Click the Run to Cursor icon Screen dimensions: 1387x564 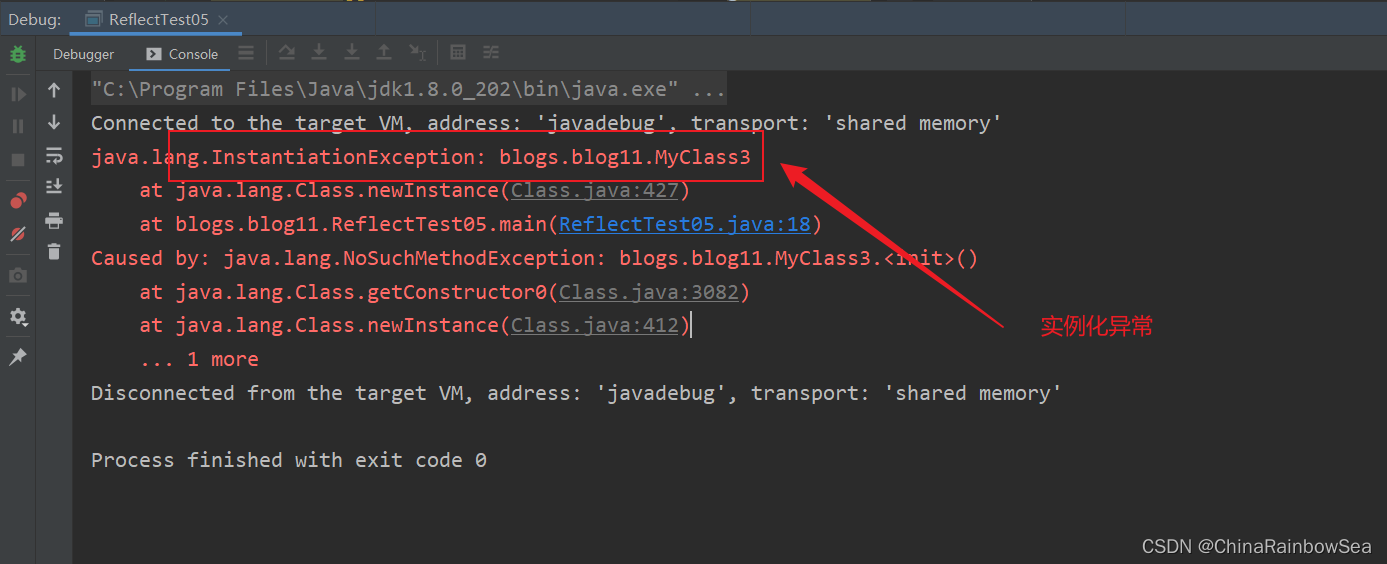coord(418,53)
